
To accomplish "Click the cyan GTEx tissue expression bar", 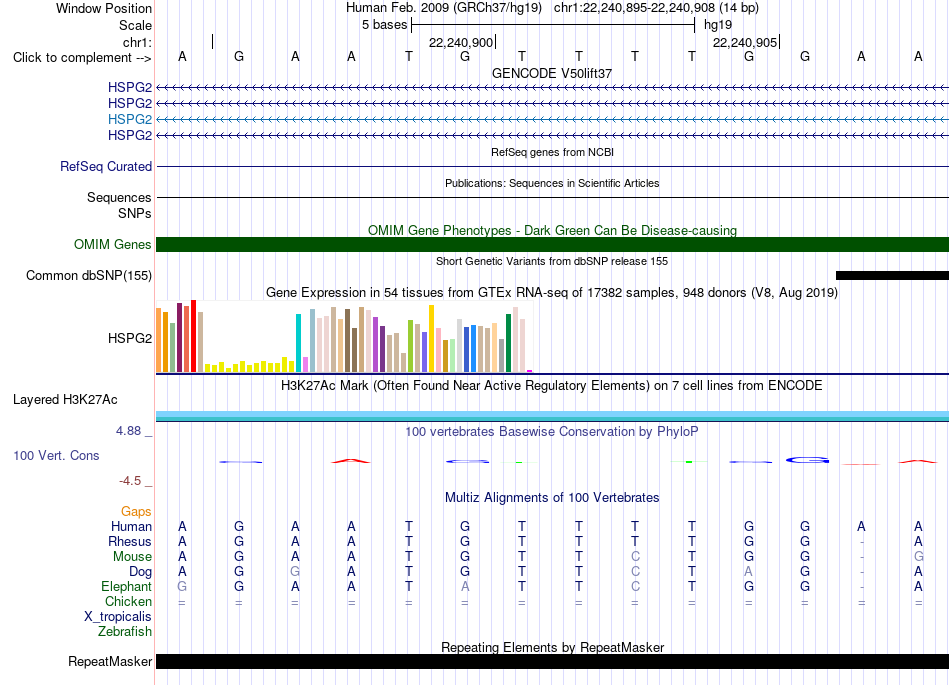I will point(298,343).
